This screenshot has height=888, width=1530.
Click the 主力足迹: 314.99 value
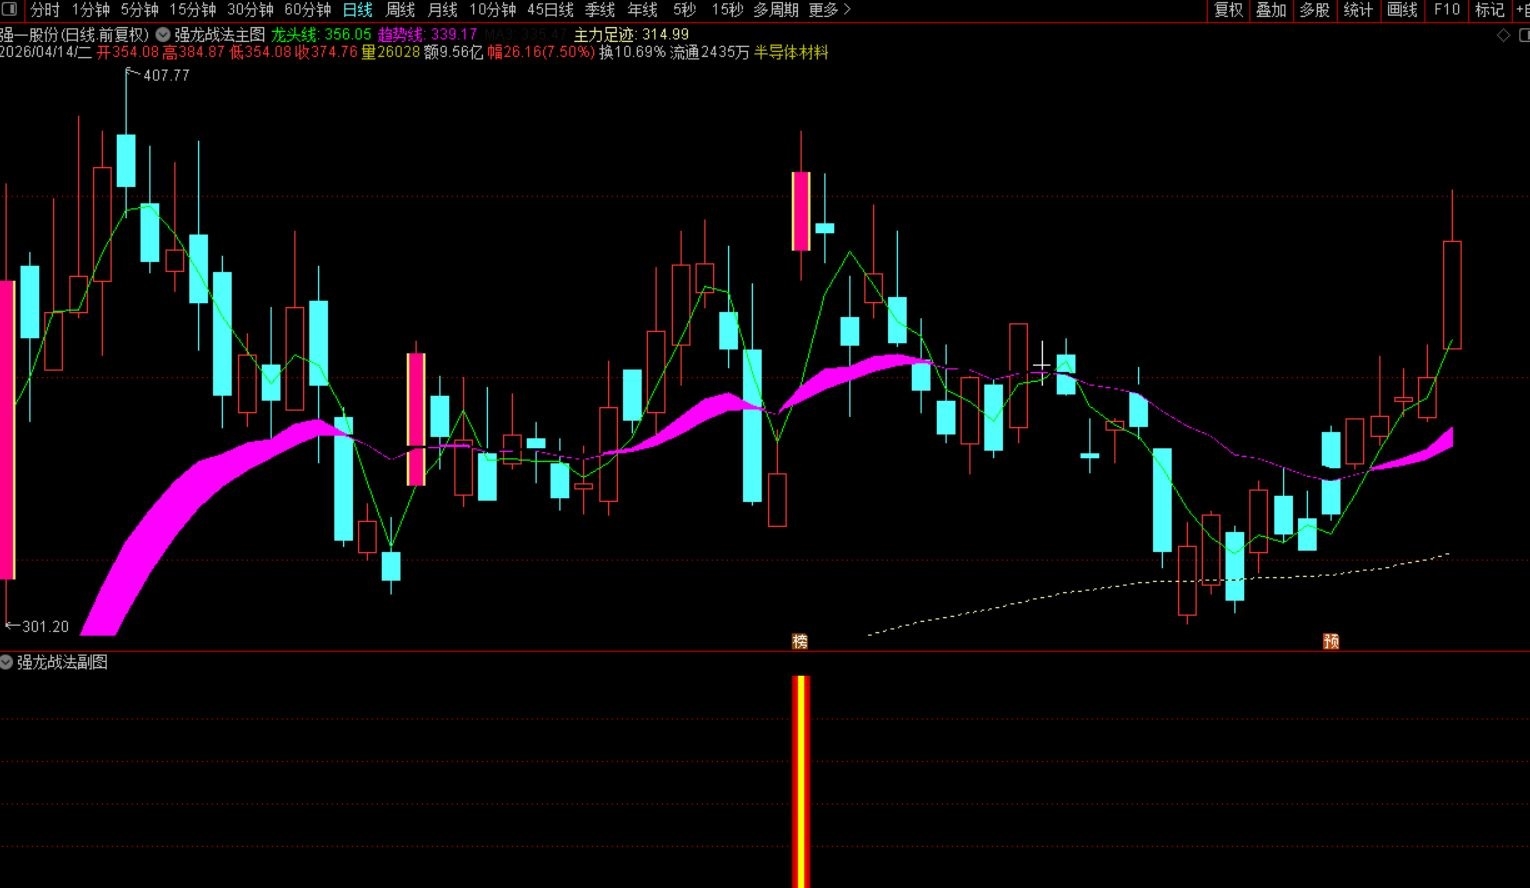pos(631,35)
